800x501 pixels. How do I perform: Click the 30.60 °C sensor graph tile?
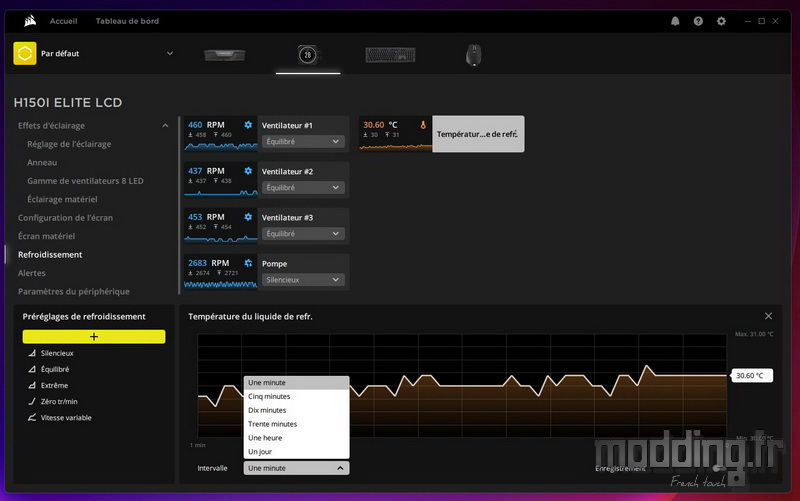pyautogui.click(x=395, y=134)
